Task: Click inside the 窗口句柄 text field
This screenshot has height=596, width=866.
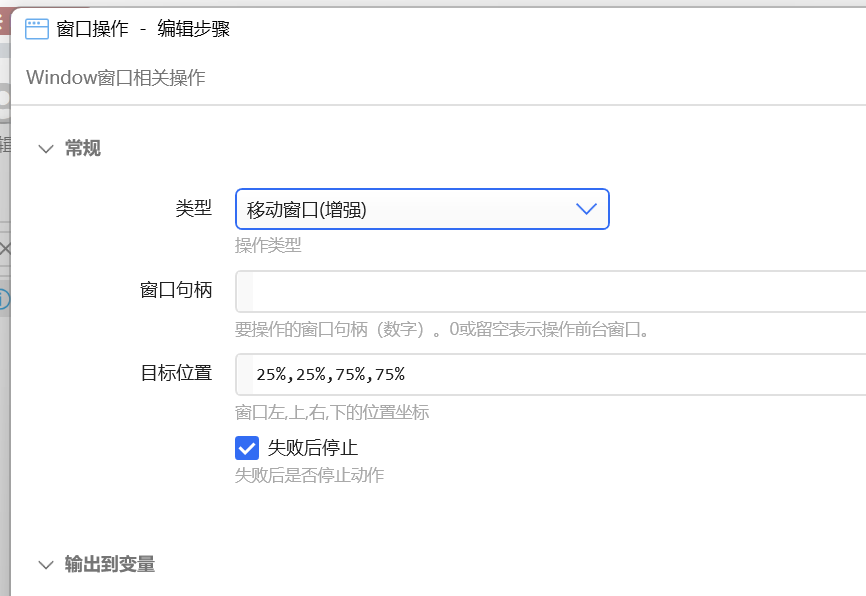Action: (x=551, y=291)
